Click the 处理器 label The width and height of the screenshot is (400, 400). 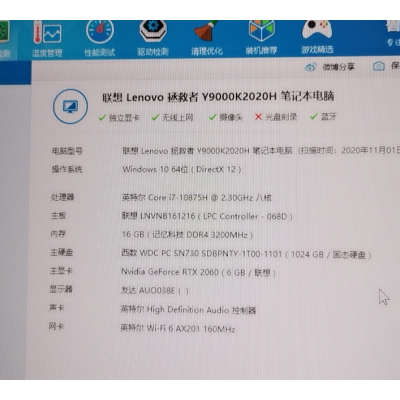click(63, 197)
